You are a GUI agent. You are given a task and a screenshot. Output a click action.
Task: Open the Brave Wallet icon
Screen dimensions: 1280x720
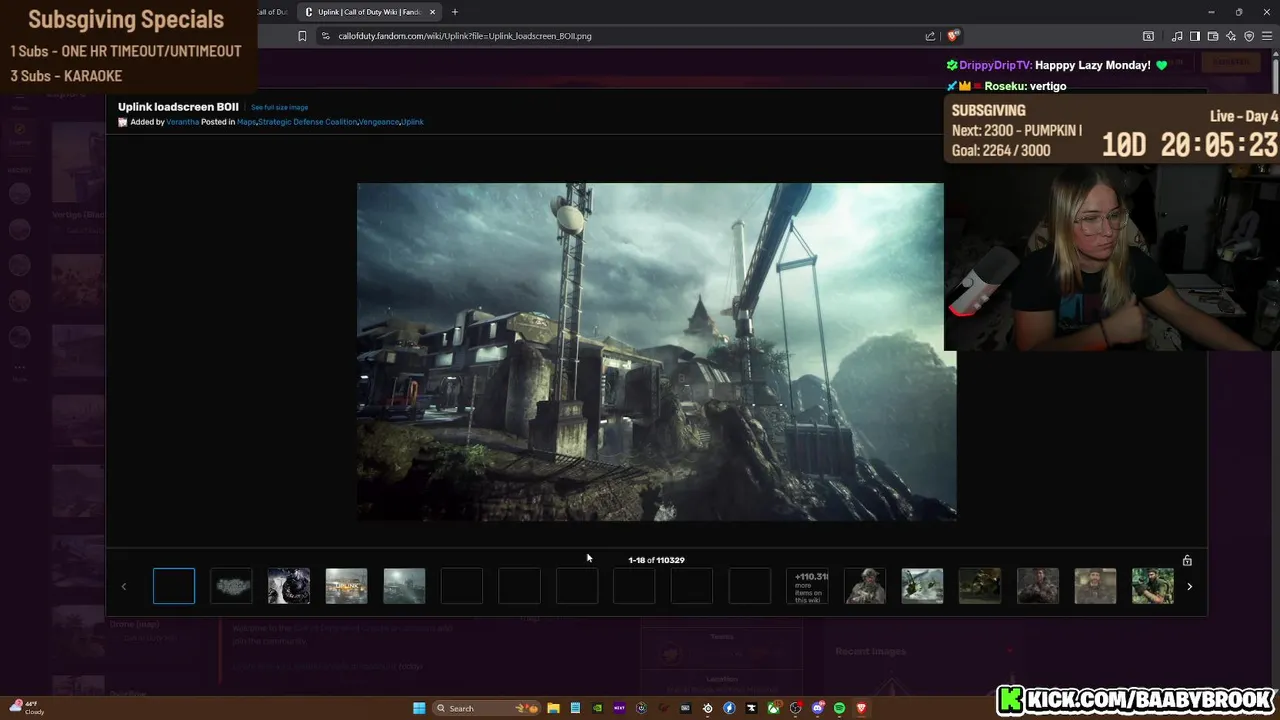[1213, 36]
